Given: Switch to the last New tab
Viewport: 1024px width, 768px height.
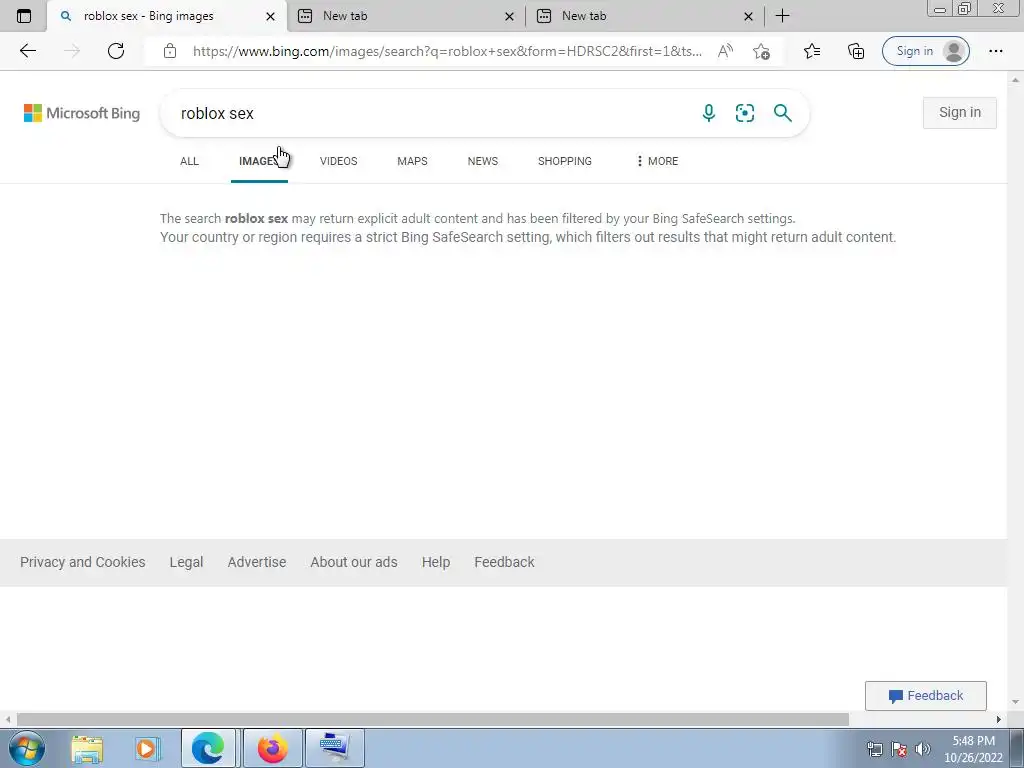Looking at the screenshot, I should click(645, 16).
